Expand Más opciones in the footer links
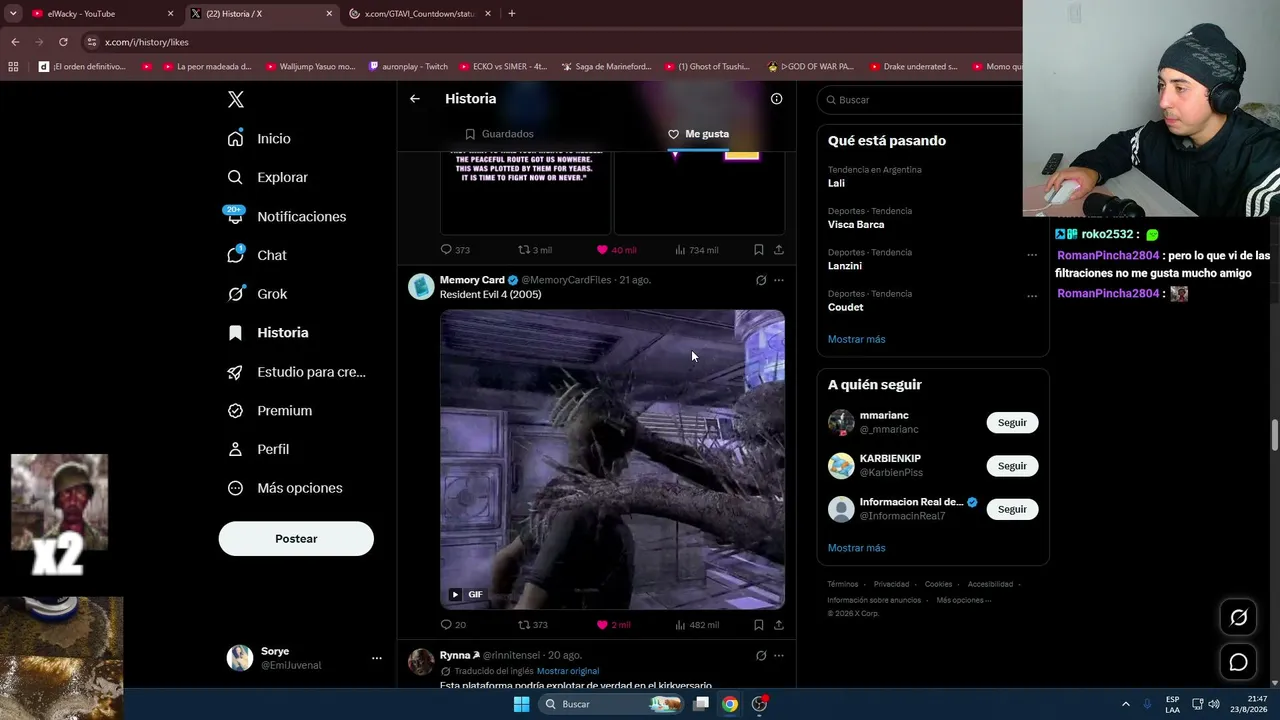This screenshot has height=720, width=1280. pyautogui.click(x=963, y=600)
